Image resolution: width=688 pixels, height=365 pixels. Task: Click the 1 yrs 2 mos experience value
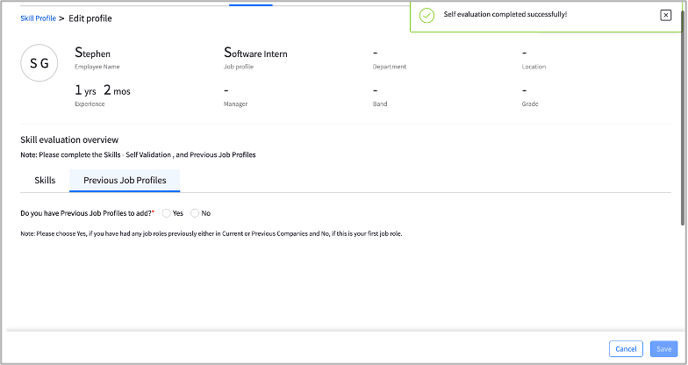coord(102,90)
